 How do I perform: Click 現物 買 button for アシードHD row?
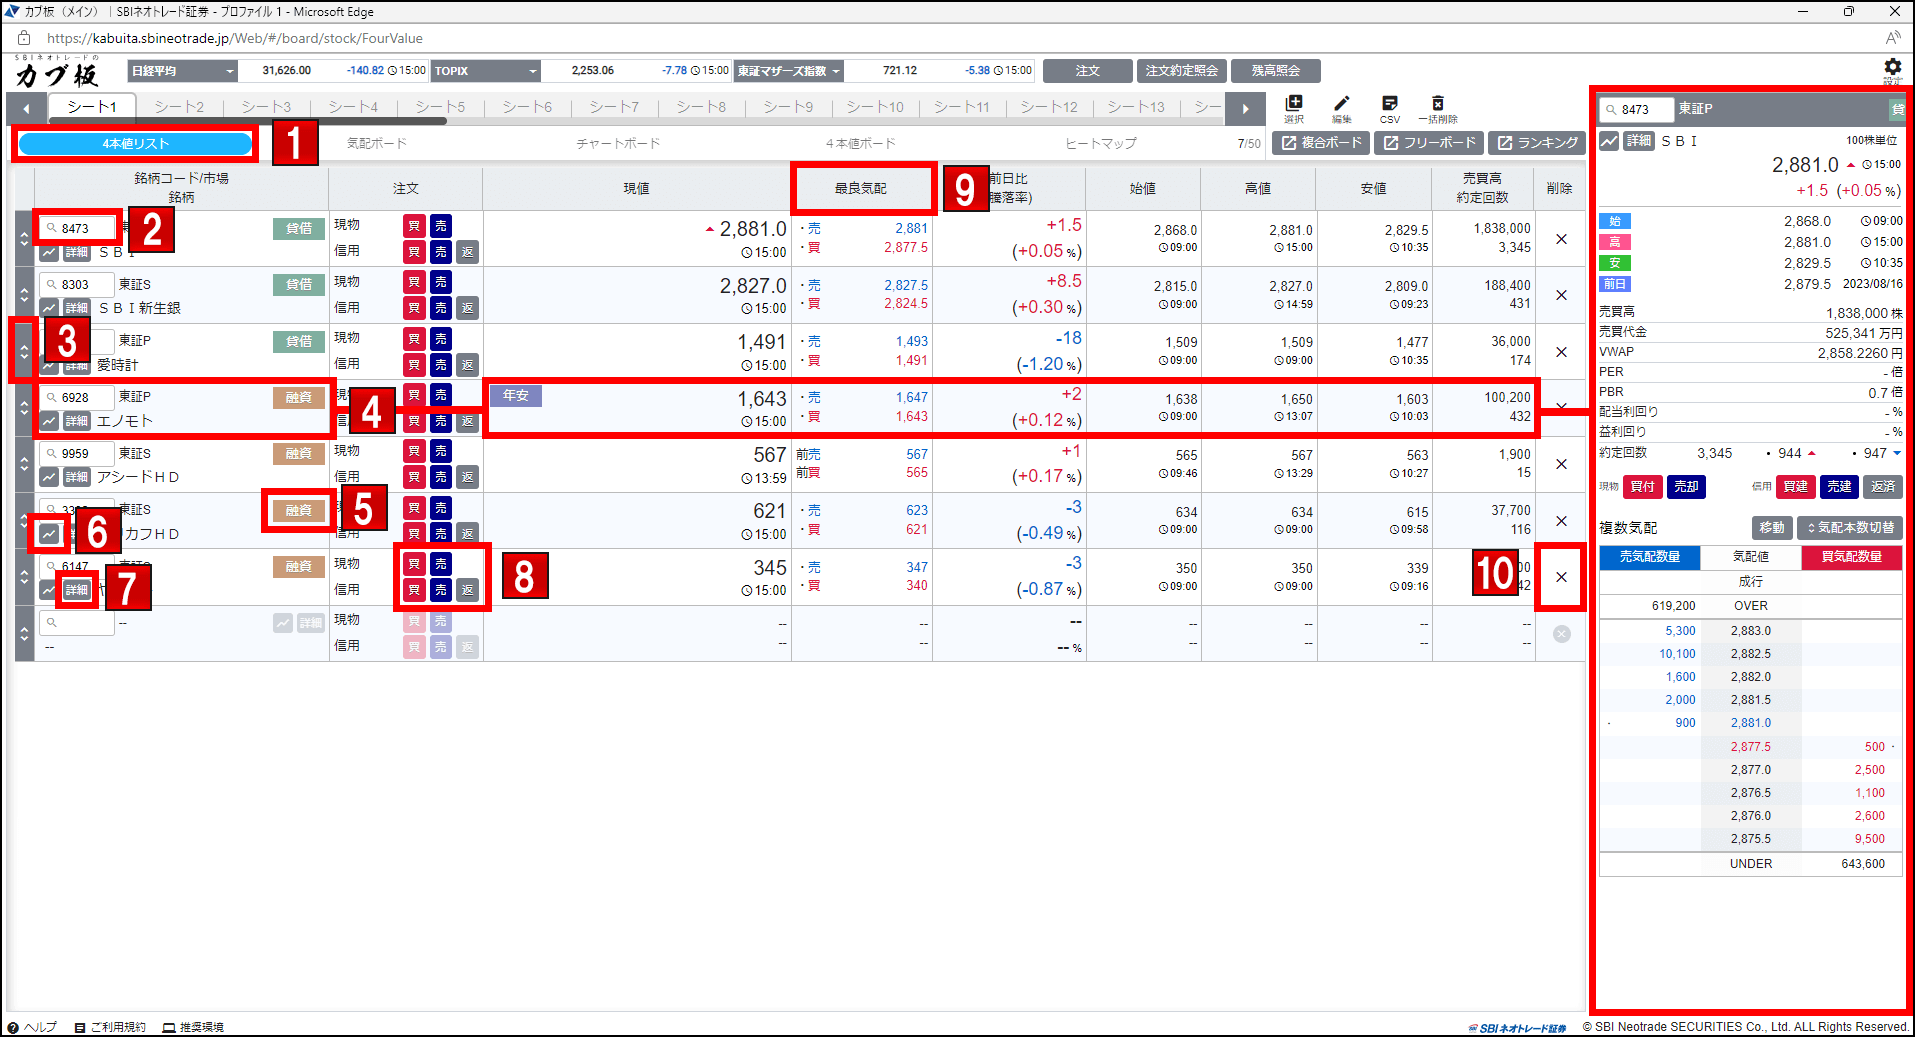[414, 451]
